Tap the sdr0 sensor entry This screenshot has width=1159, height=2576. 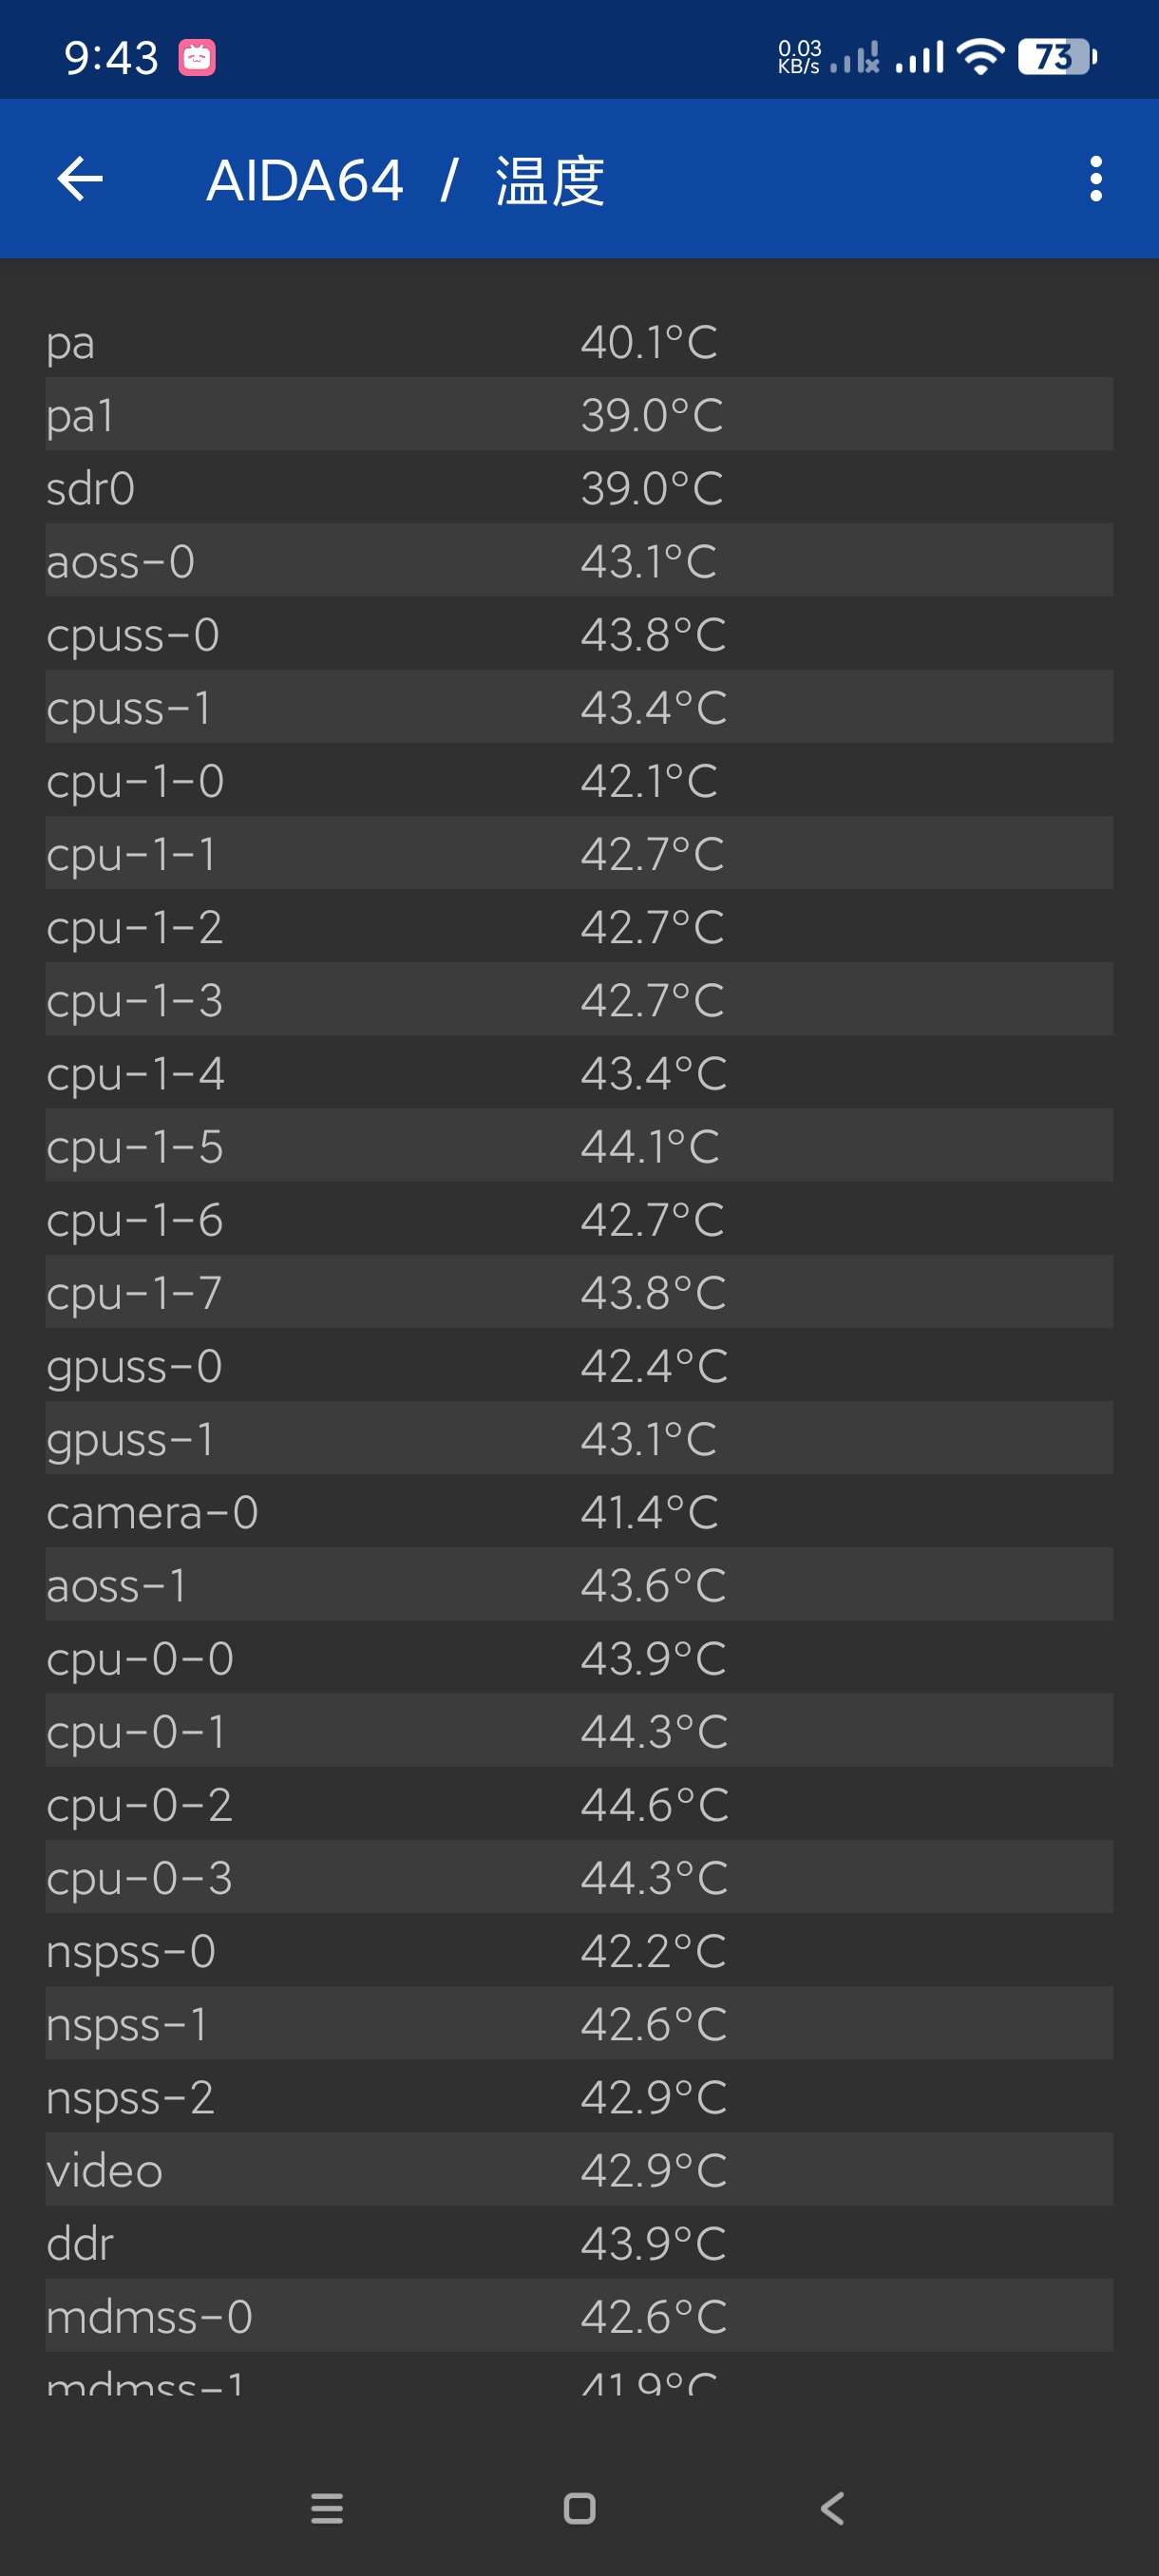[x=579, y=488]
